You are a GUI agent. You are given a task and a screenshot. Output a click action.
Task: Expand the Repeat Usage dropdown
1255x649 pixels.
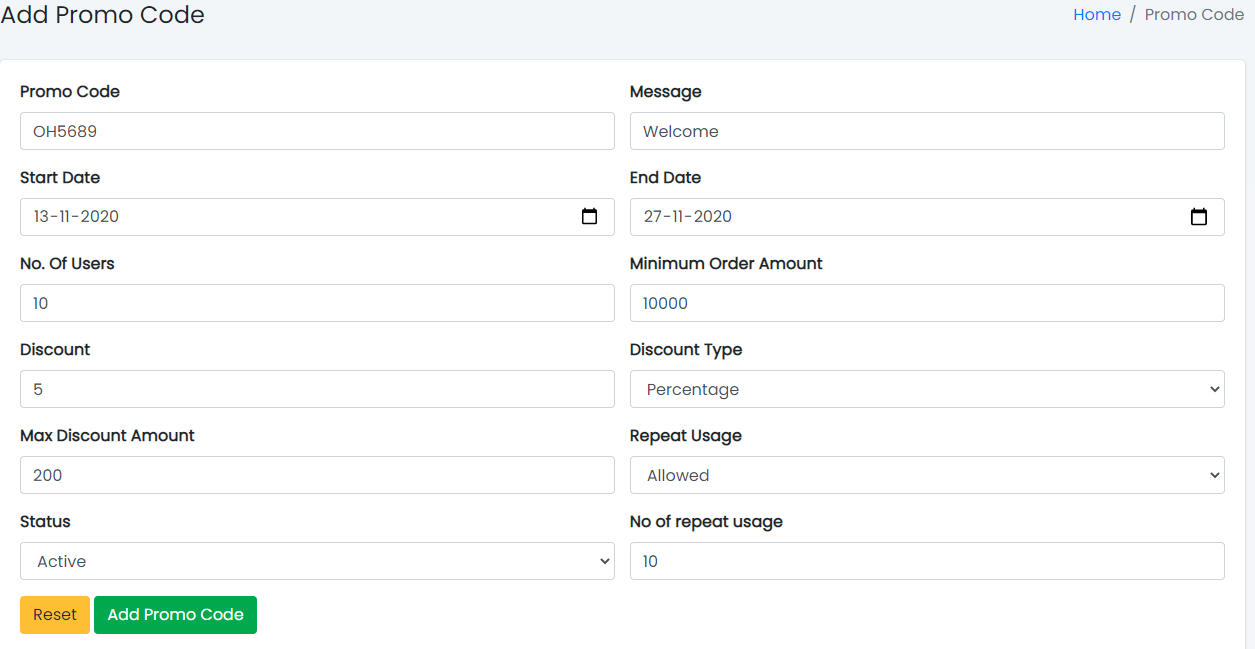(927, 475)
